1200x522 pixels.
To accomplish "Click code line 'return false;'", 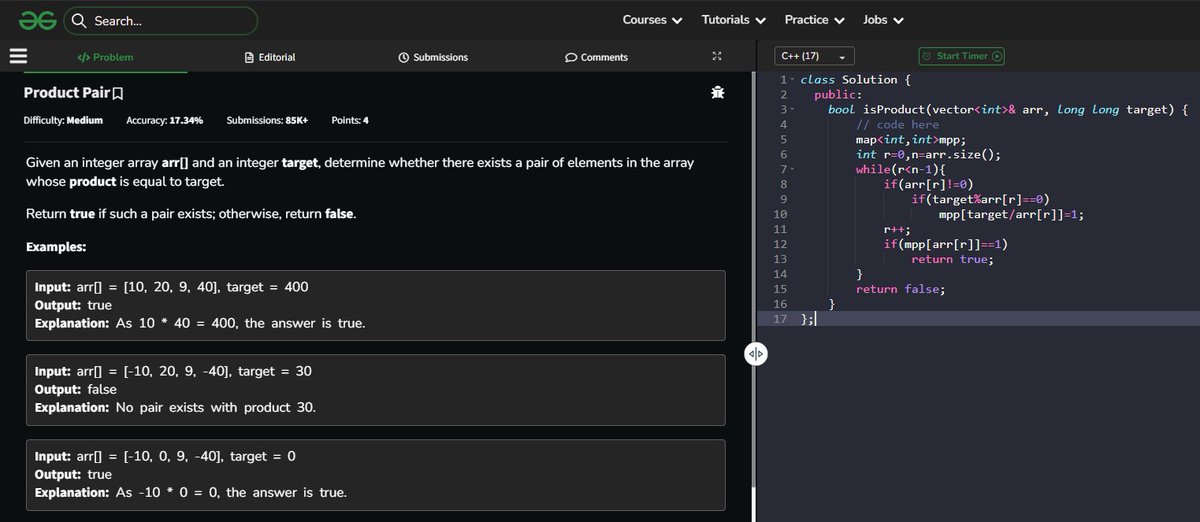I will coord(900,289).
